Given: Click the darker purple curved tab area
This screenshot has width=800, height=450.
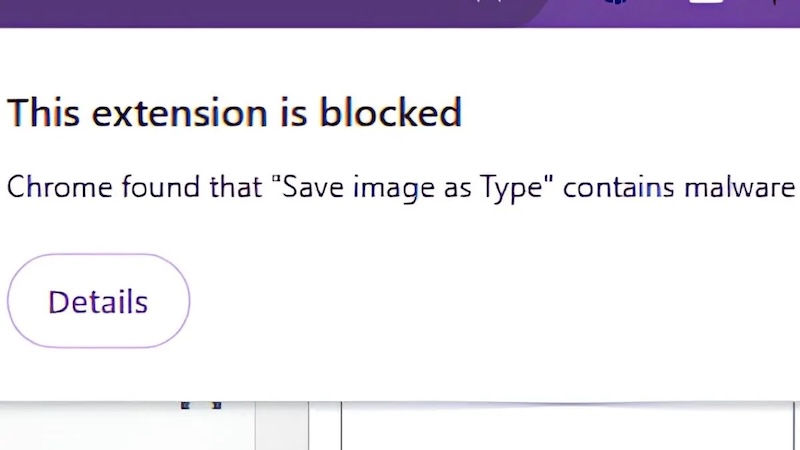Looking at the screenshot, I should (450, 12).
